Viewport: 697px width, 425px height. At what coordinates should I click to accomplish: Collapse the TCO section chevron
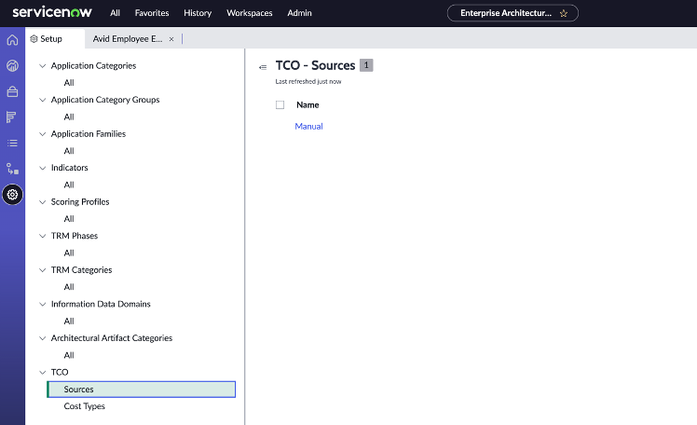(x=43, y=372)
